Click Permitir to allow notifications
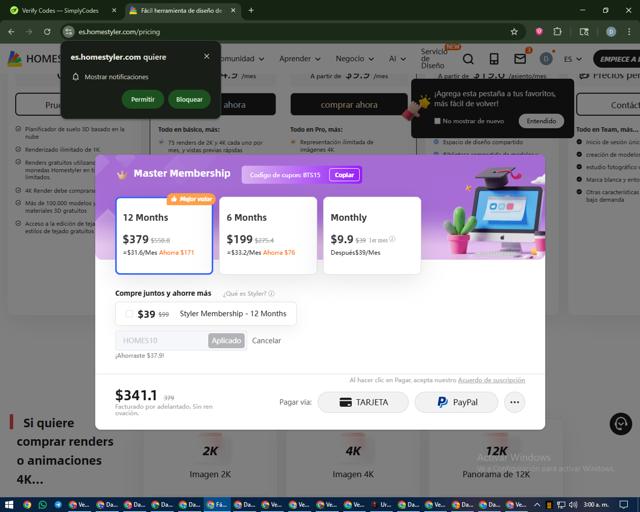Viewport: 640px width, 512px height. (143, 99)
